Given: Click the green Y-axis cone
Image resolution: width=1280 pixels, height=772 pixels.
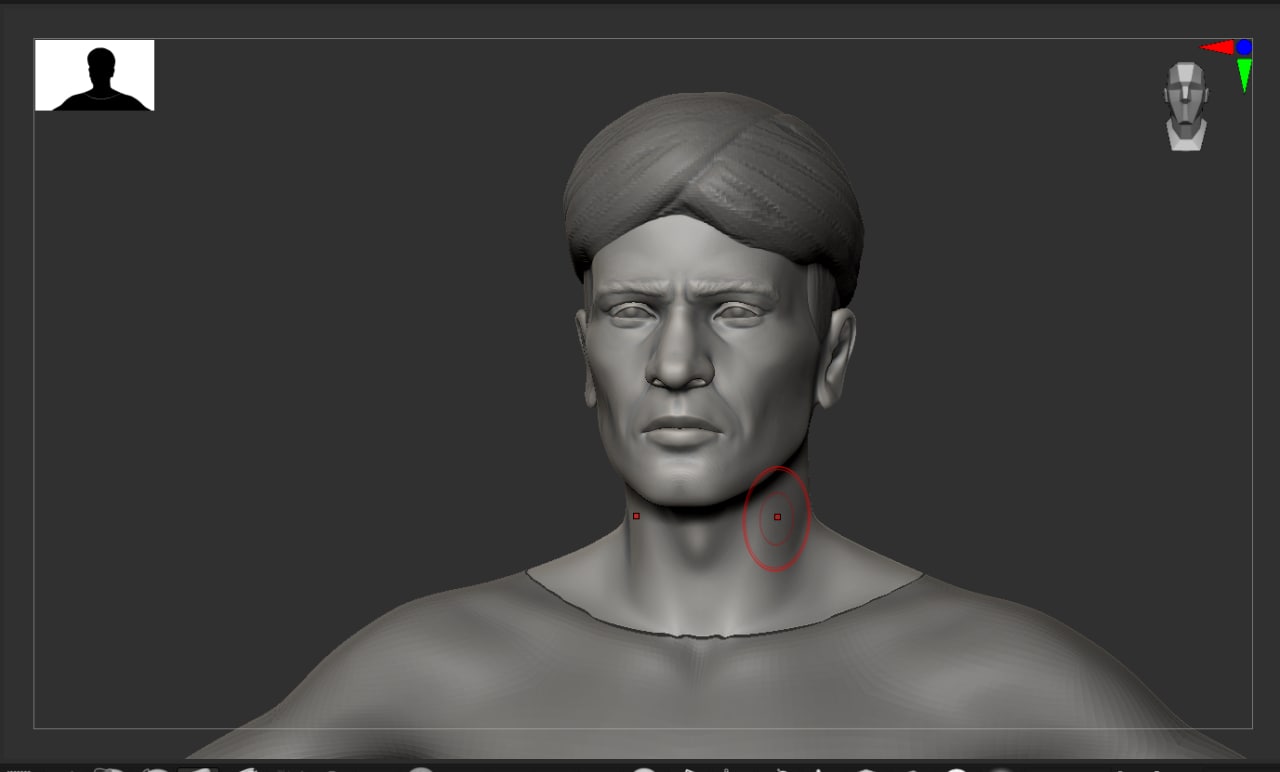Looking at the screenshot, I should [1244, 75].
